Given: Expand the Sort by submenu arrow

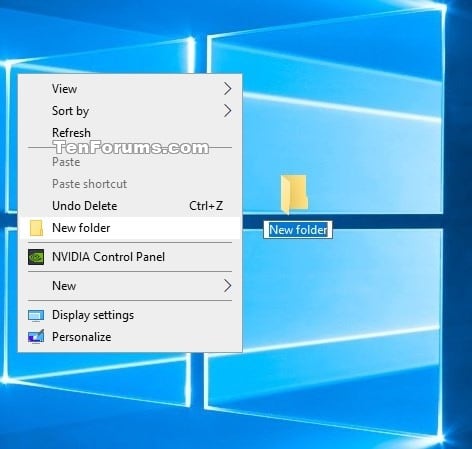Looking at the screenshot, I should pyautogui.click(x=227, y=111).
